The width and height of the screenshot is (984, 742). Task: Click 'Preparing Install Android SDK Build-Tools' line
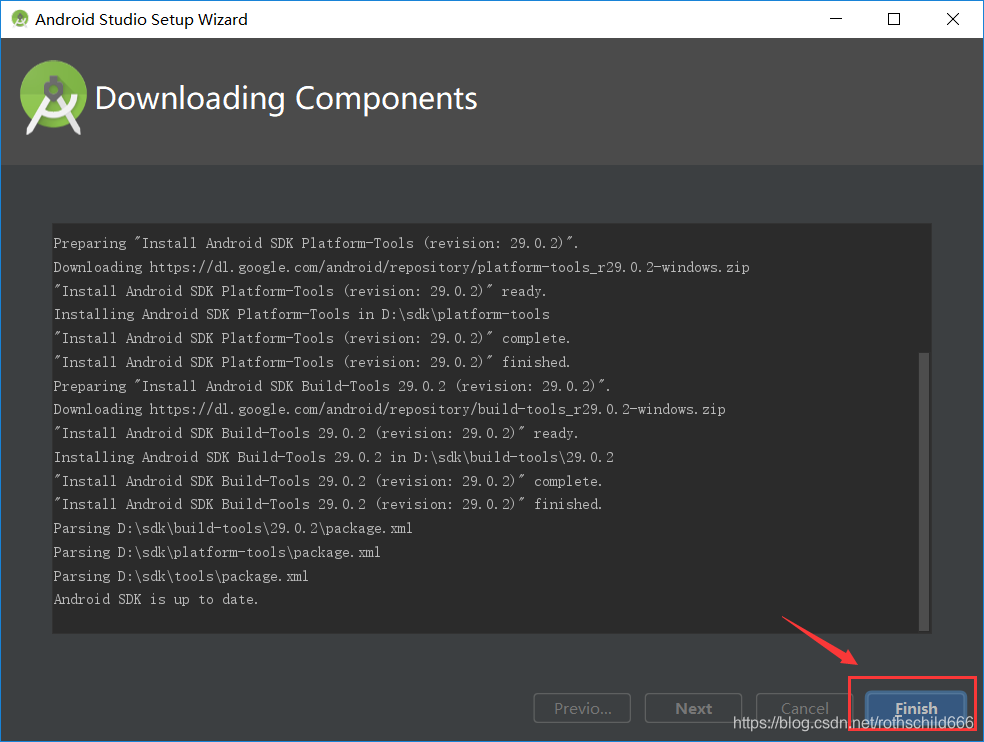pos(332,385)
